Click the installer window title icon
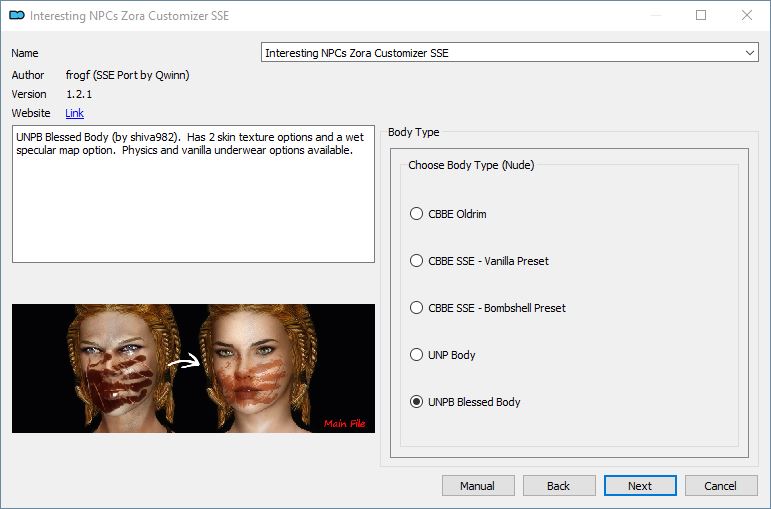This screenshot has height=509, width=771. coord(17,15)
